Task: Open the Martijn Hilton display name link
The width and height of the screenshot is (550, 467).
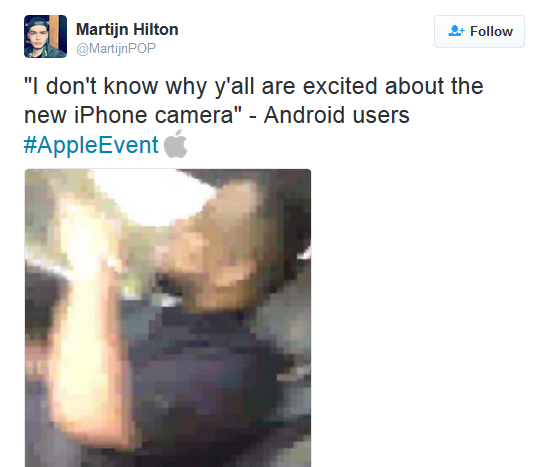Action: [x=127, y=29]
